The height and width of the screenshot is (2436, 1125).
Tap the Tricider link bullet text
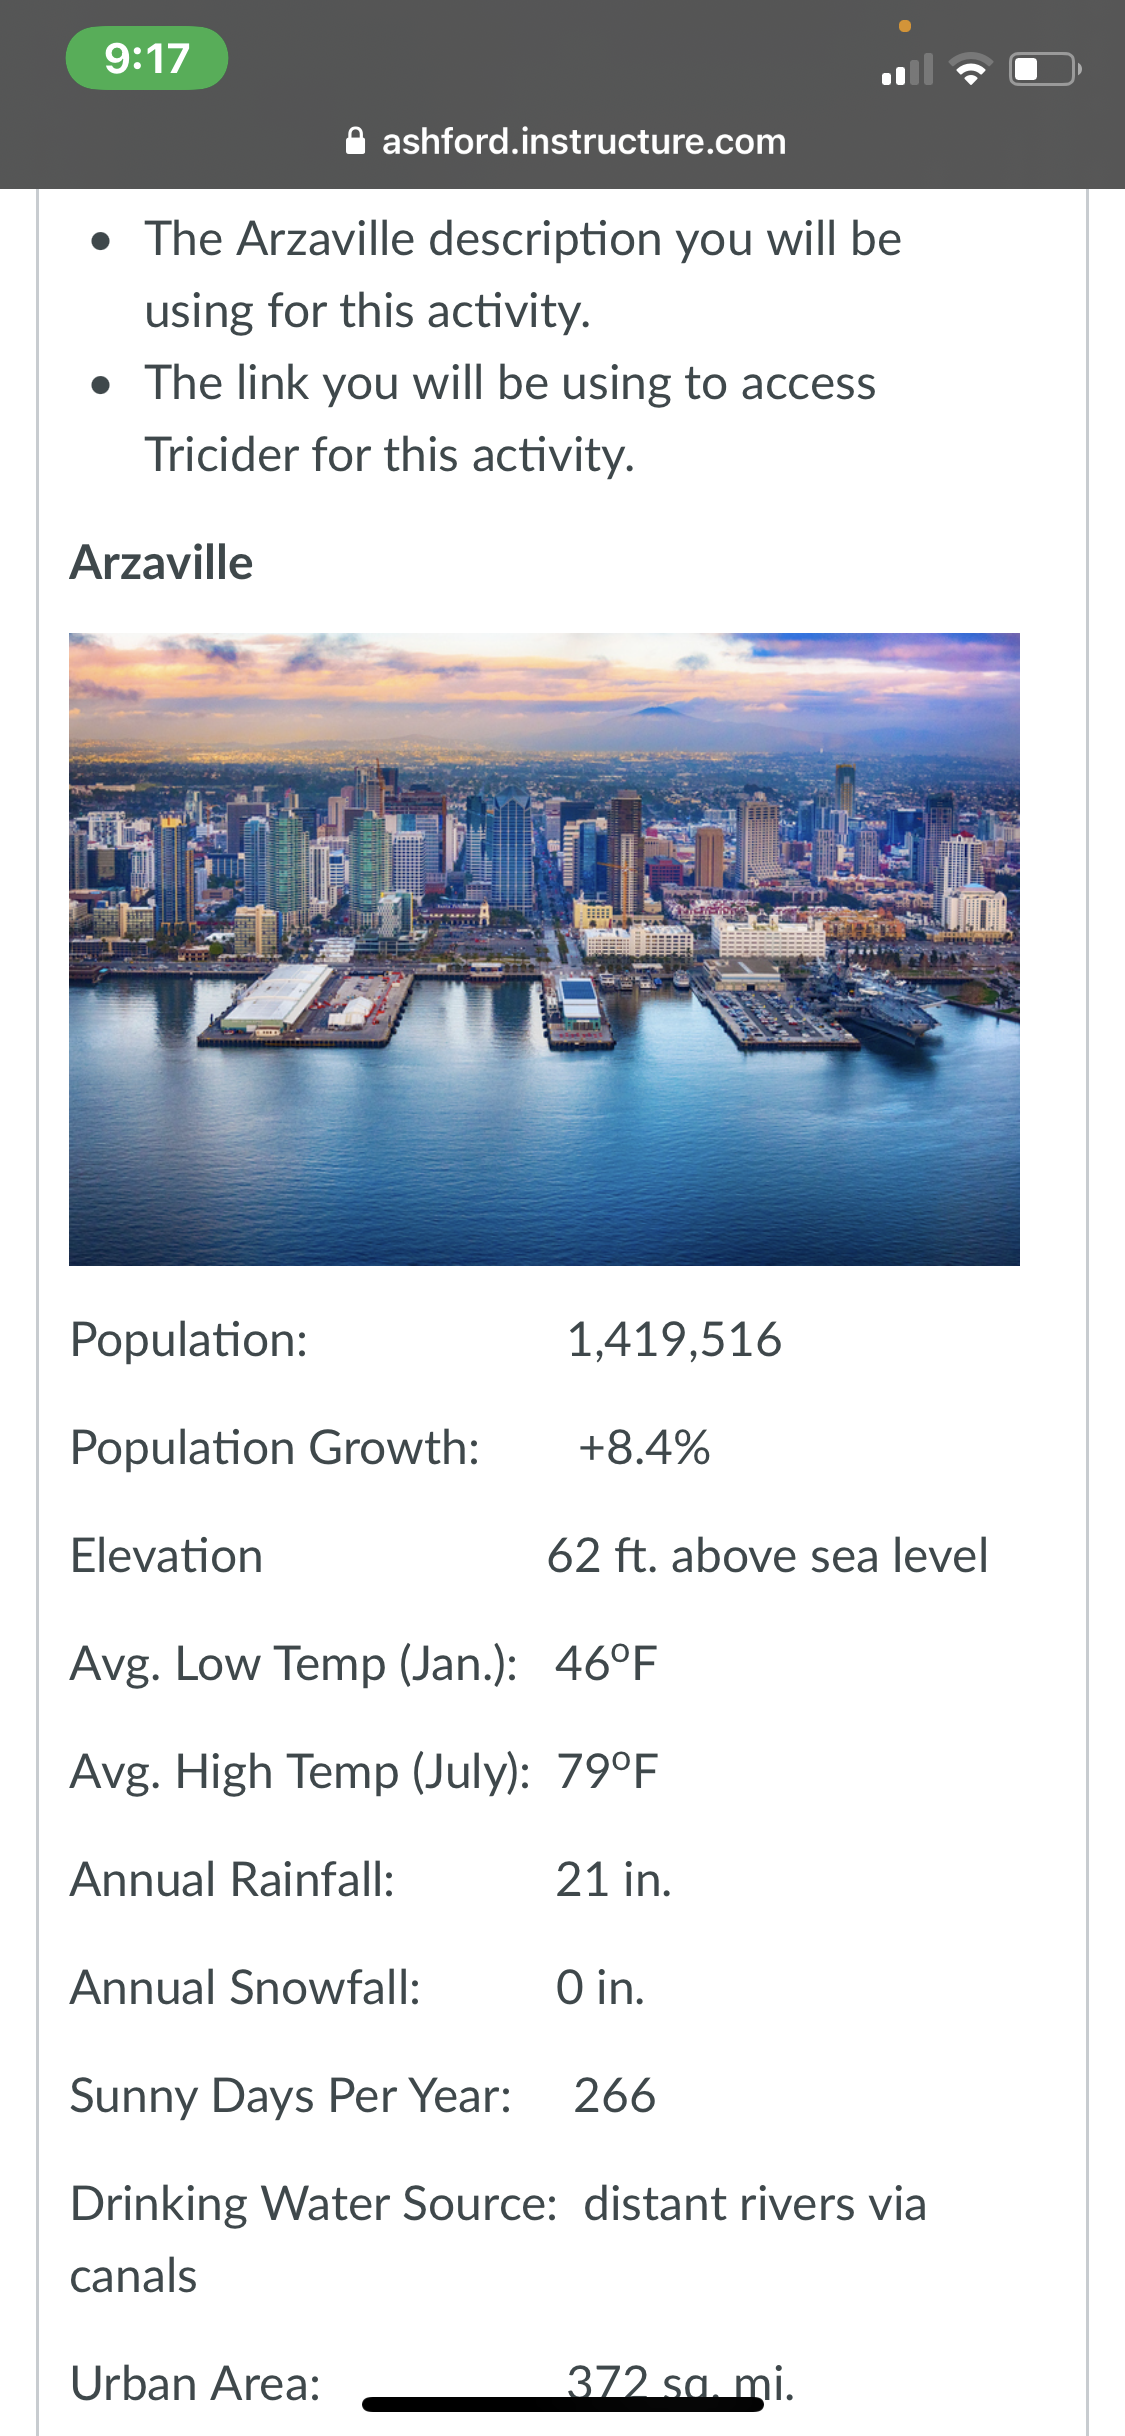pos(510,418)
